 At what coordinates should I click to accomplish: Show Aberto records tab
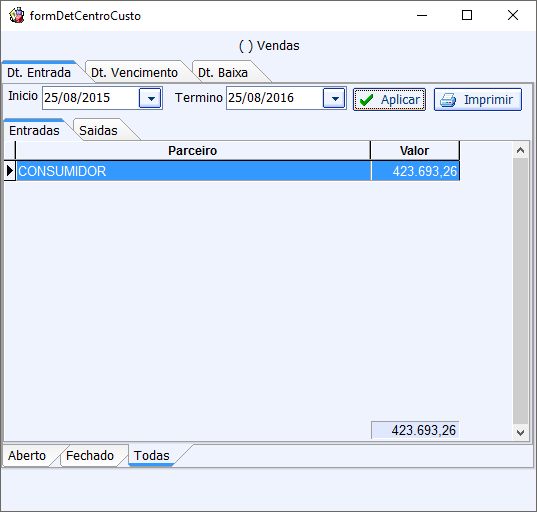(x=27, y=455)
